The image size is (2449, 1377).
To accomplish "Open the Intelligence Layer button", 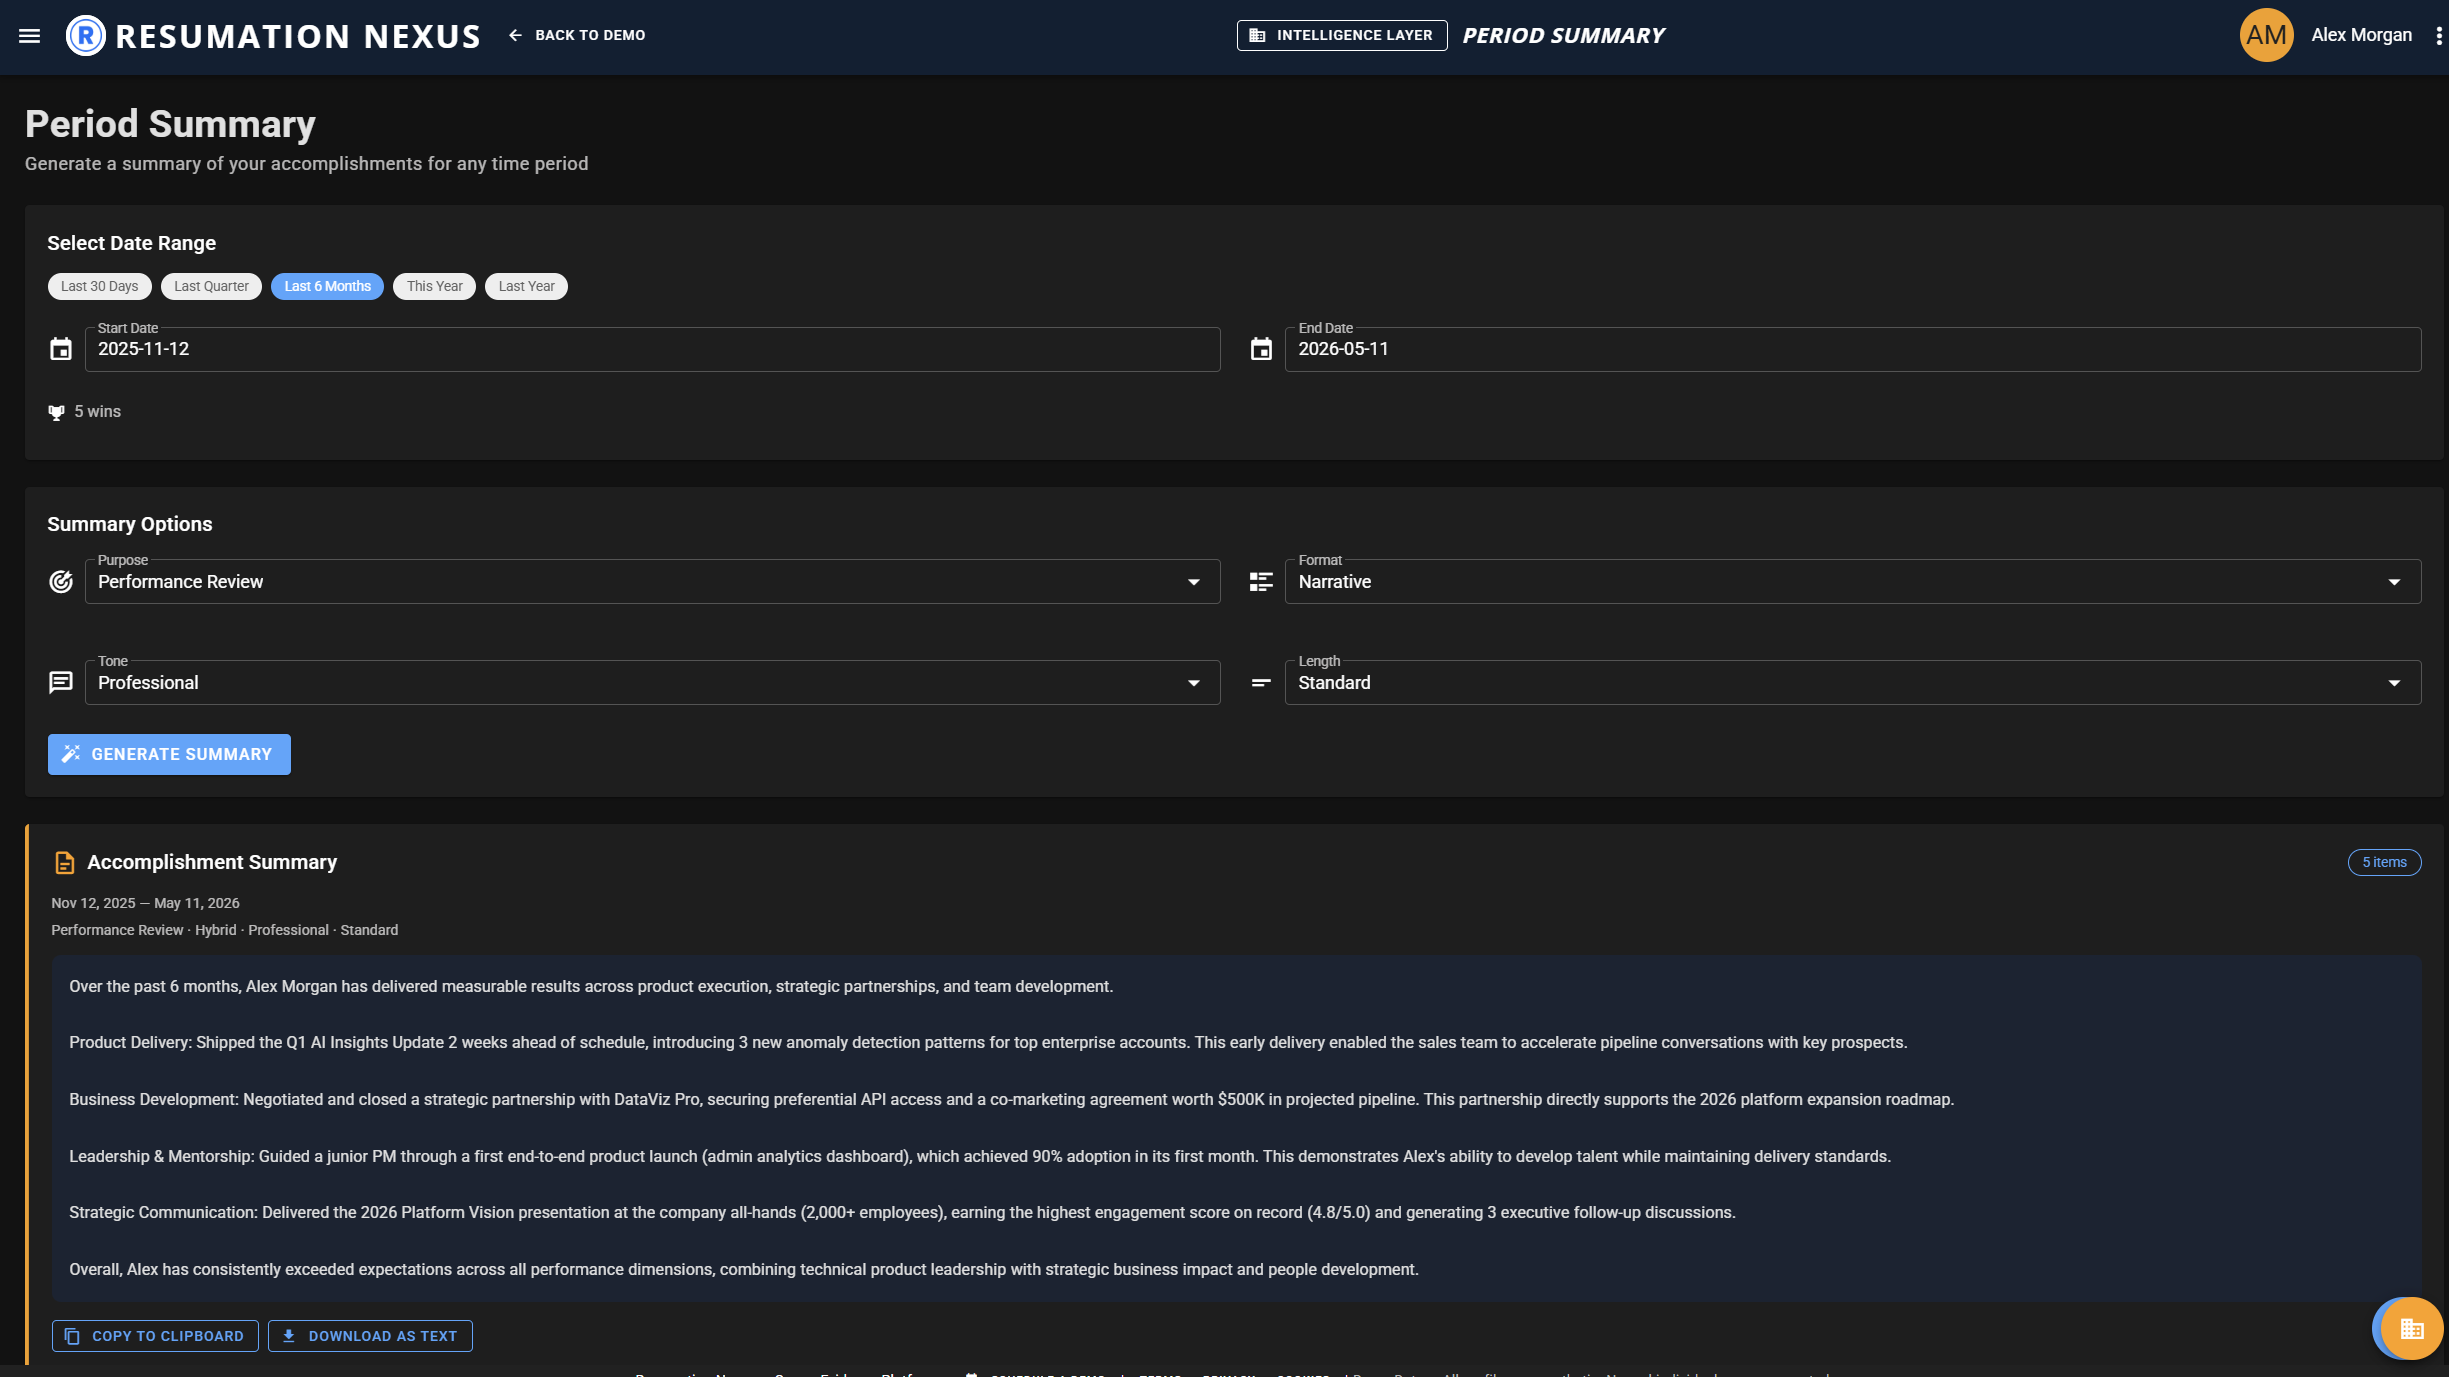I will click(x=1342, y=35).
